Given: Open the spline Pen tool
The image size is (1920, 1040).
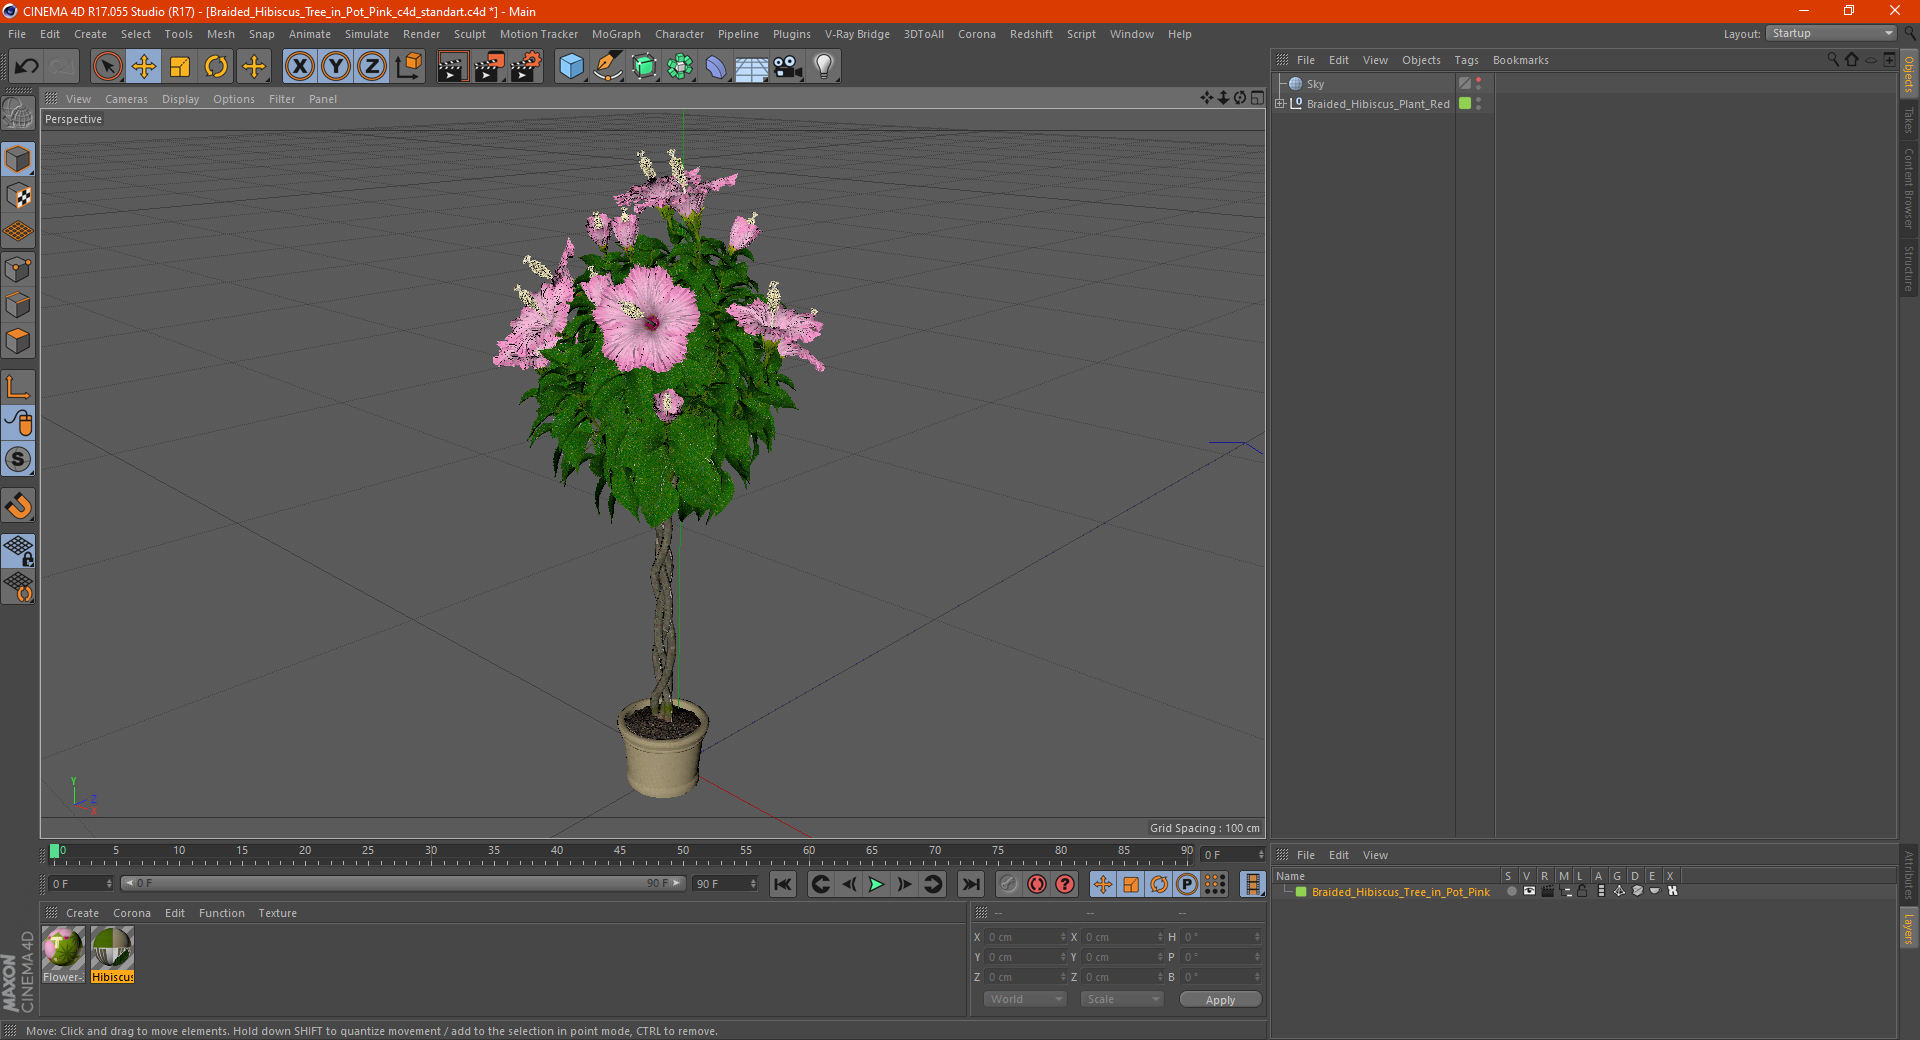Looking at the screenshot, I should point(608,67).
